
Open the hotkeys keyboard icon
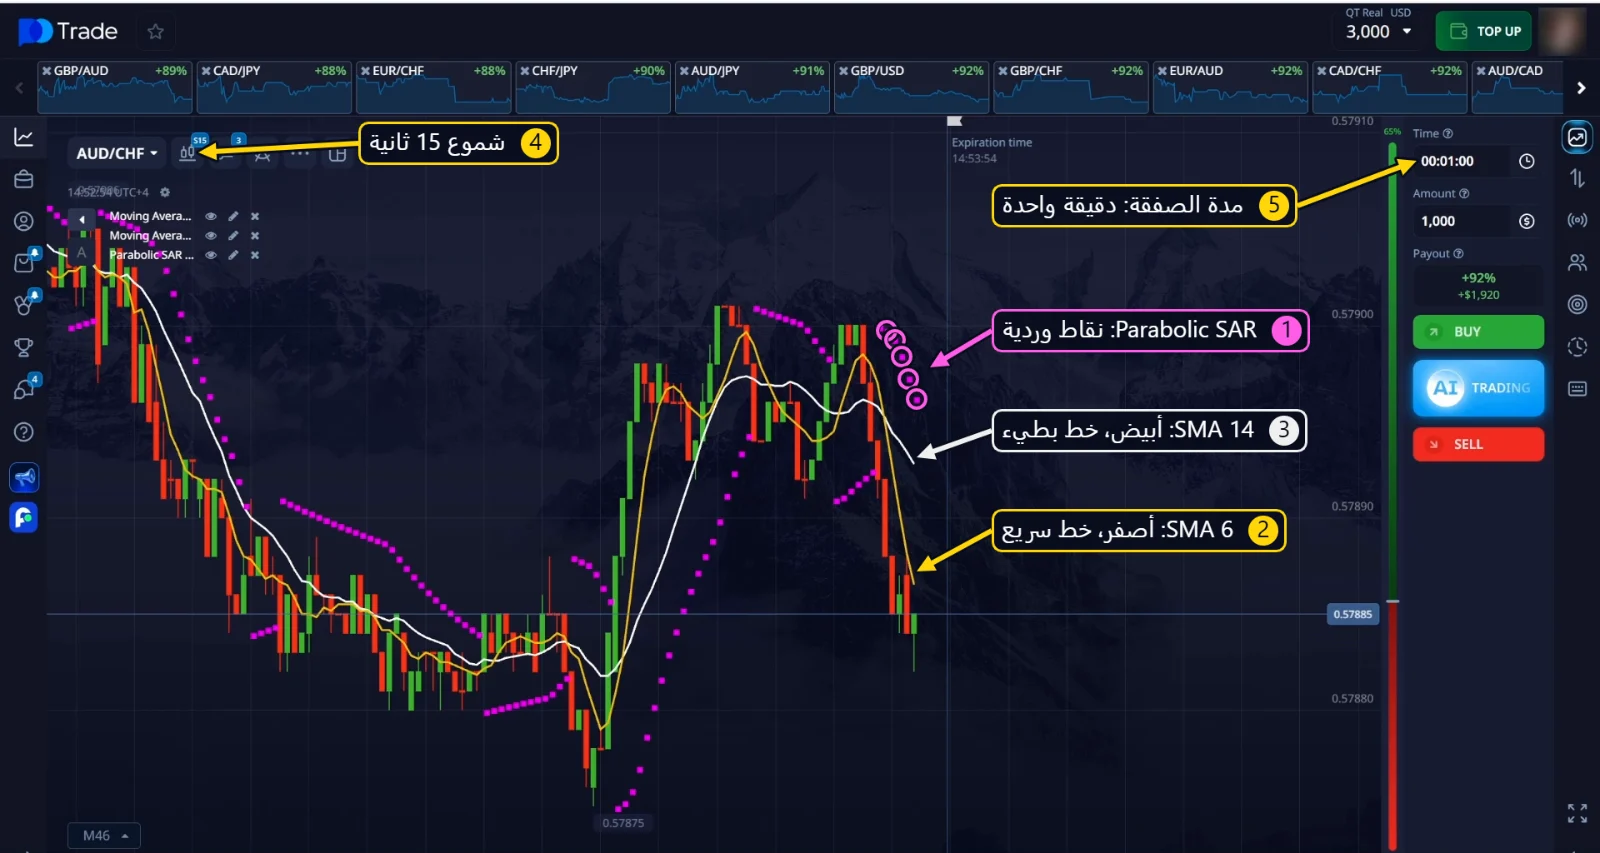(x=1577, y=389)
